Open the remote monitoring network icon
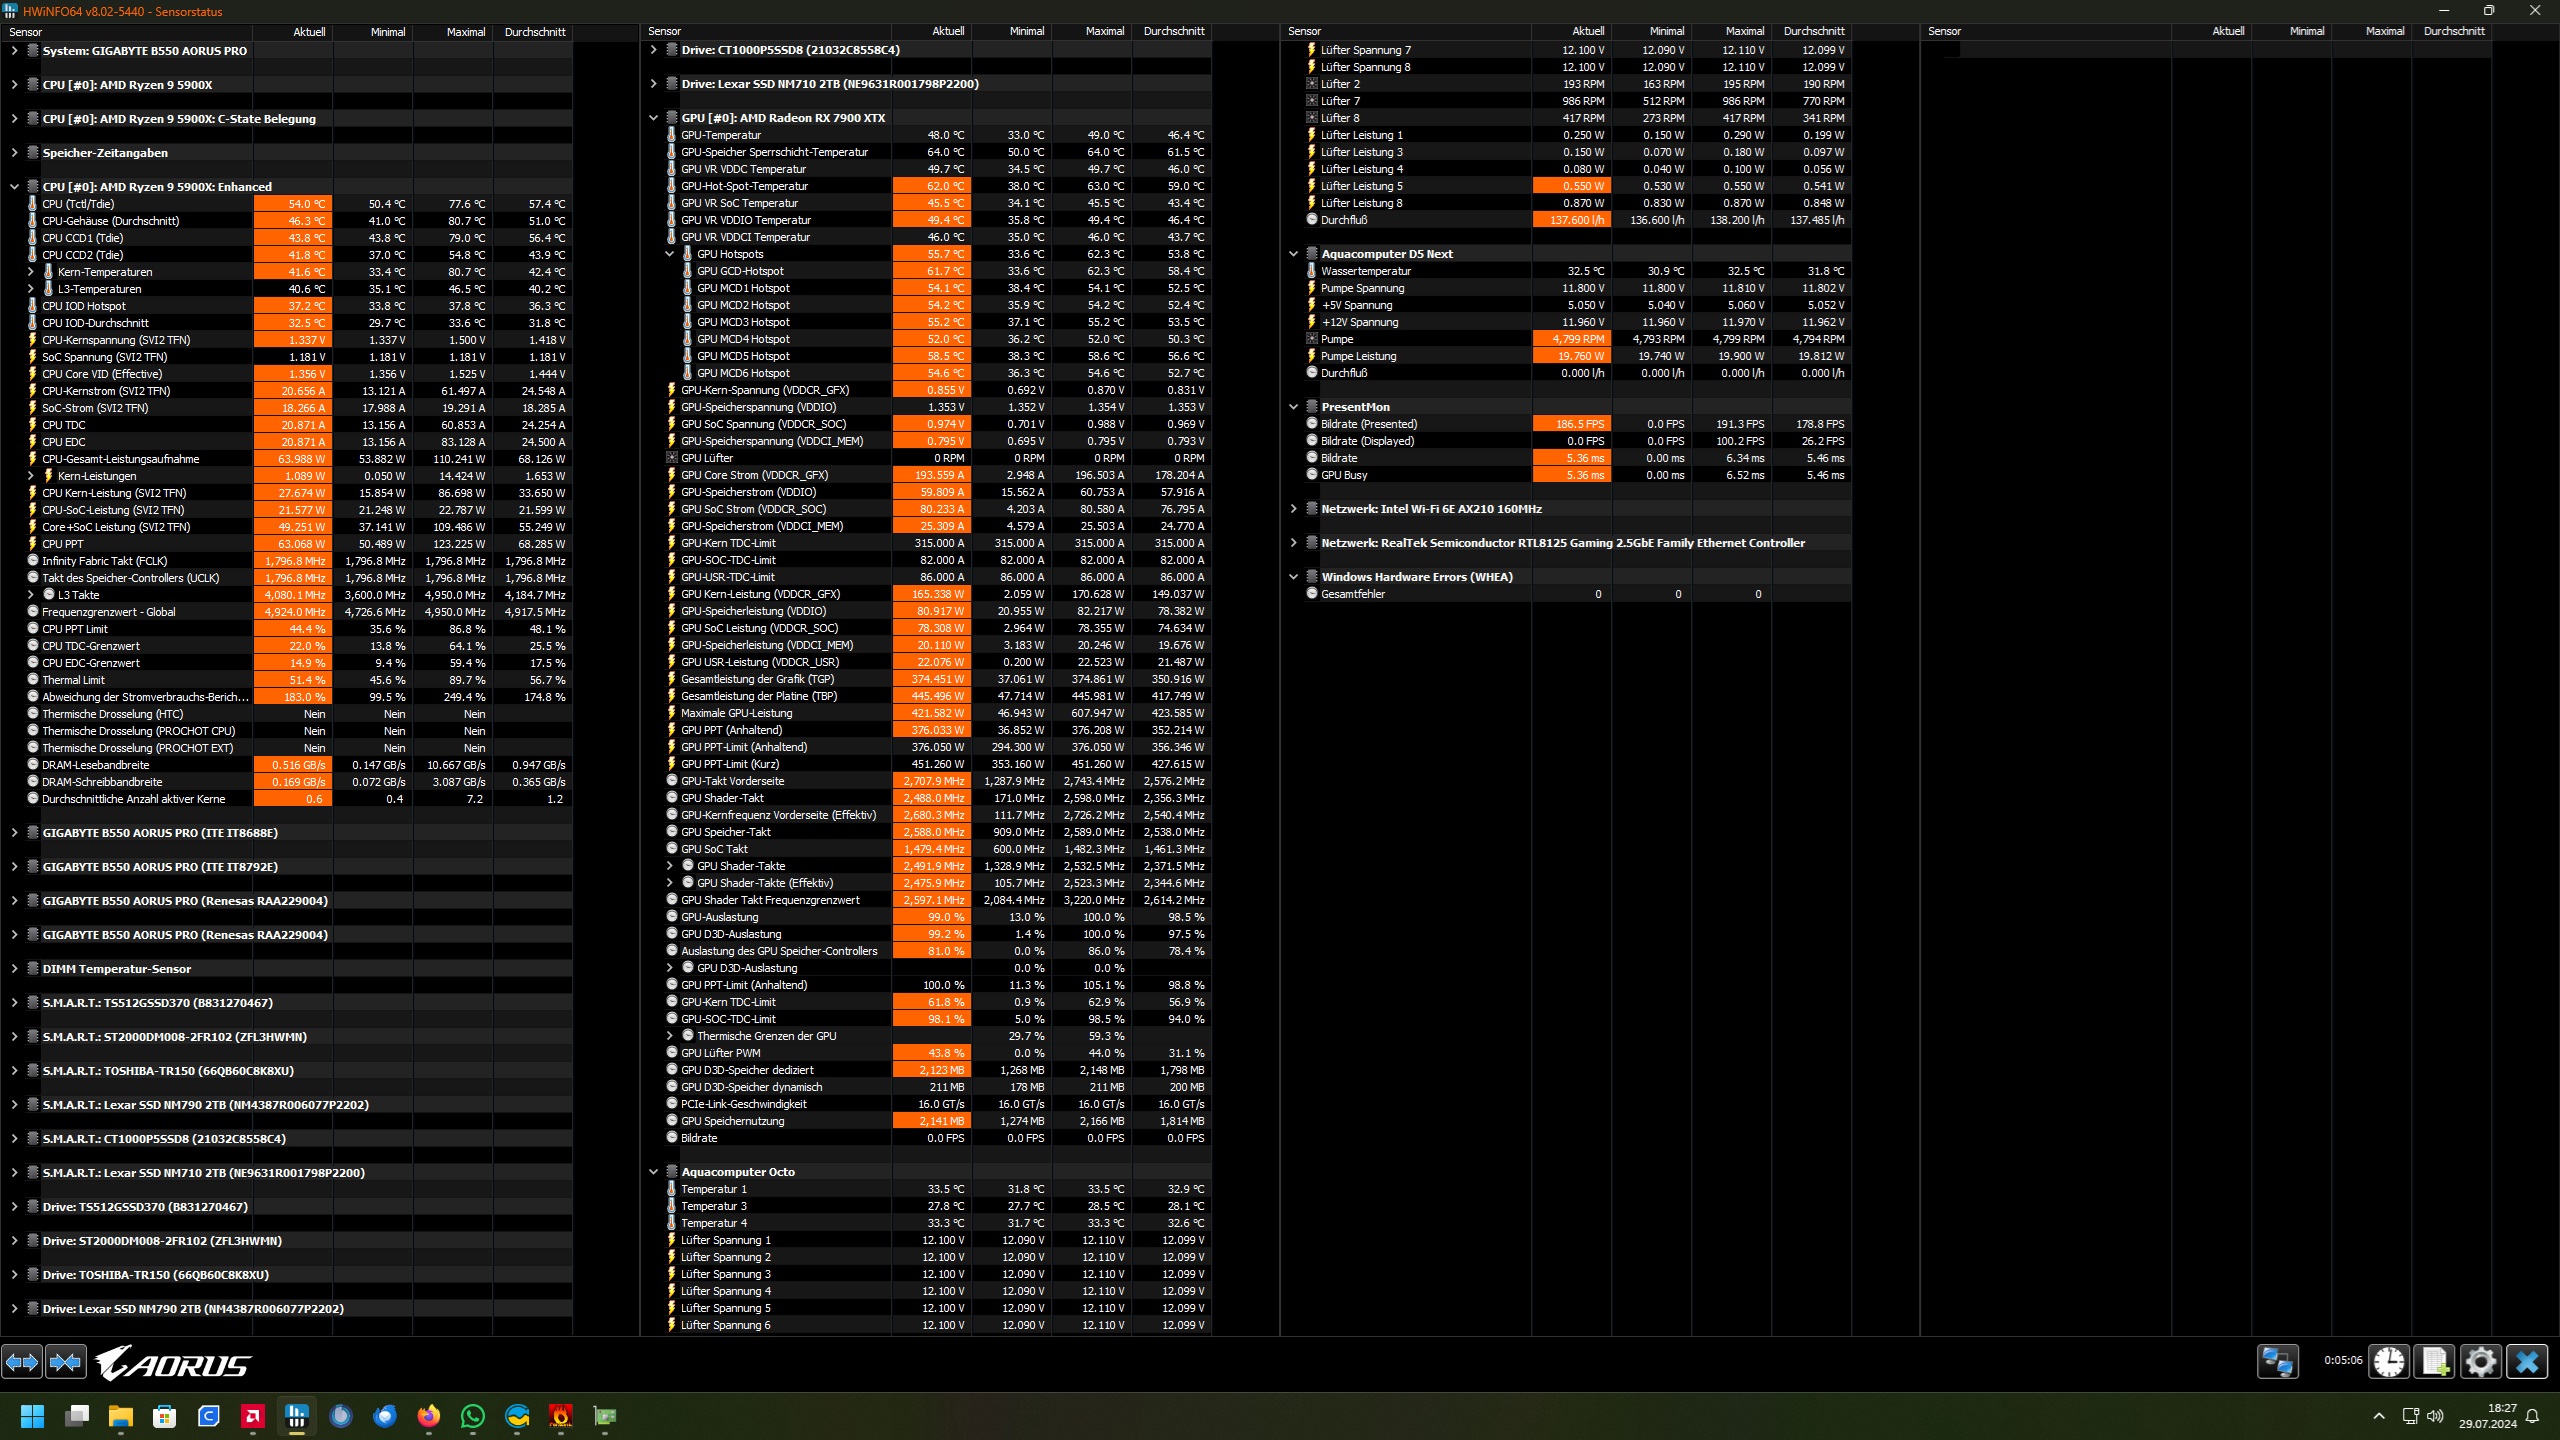 pyautogui.click(x=2277, y=1362)
